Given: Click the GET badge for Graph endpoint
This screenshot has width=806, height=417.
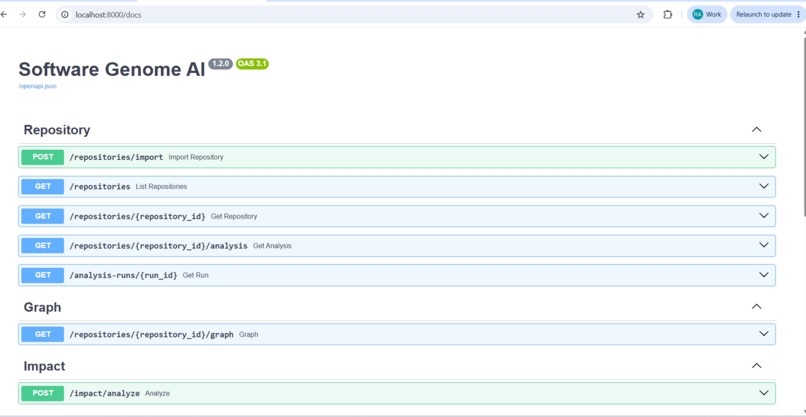Looking at the screenshot, I should [43, 334].
